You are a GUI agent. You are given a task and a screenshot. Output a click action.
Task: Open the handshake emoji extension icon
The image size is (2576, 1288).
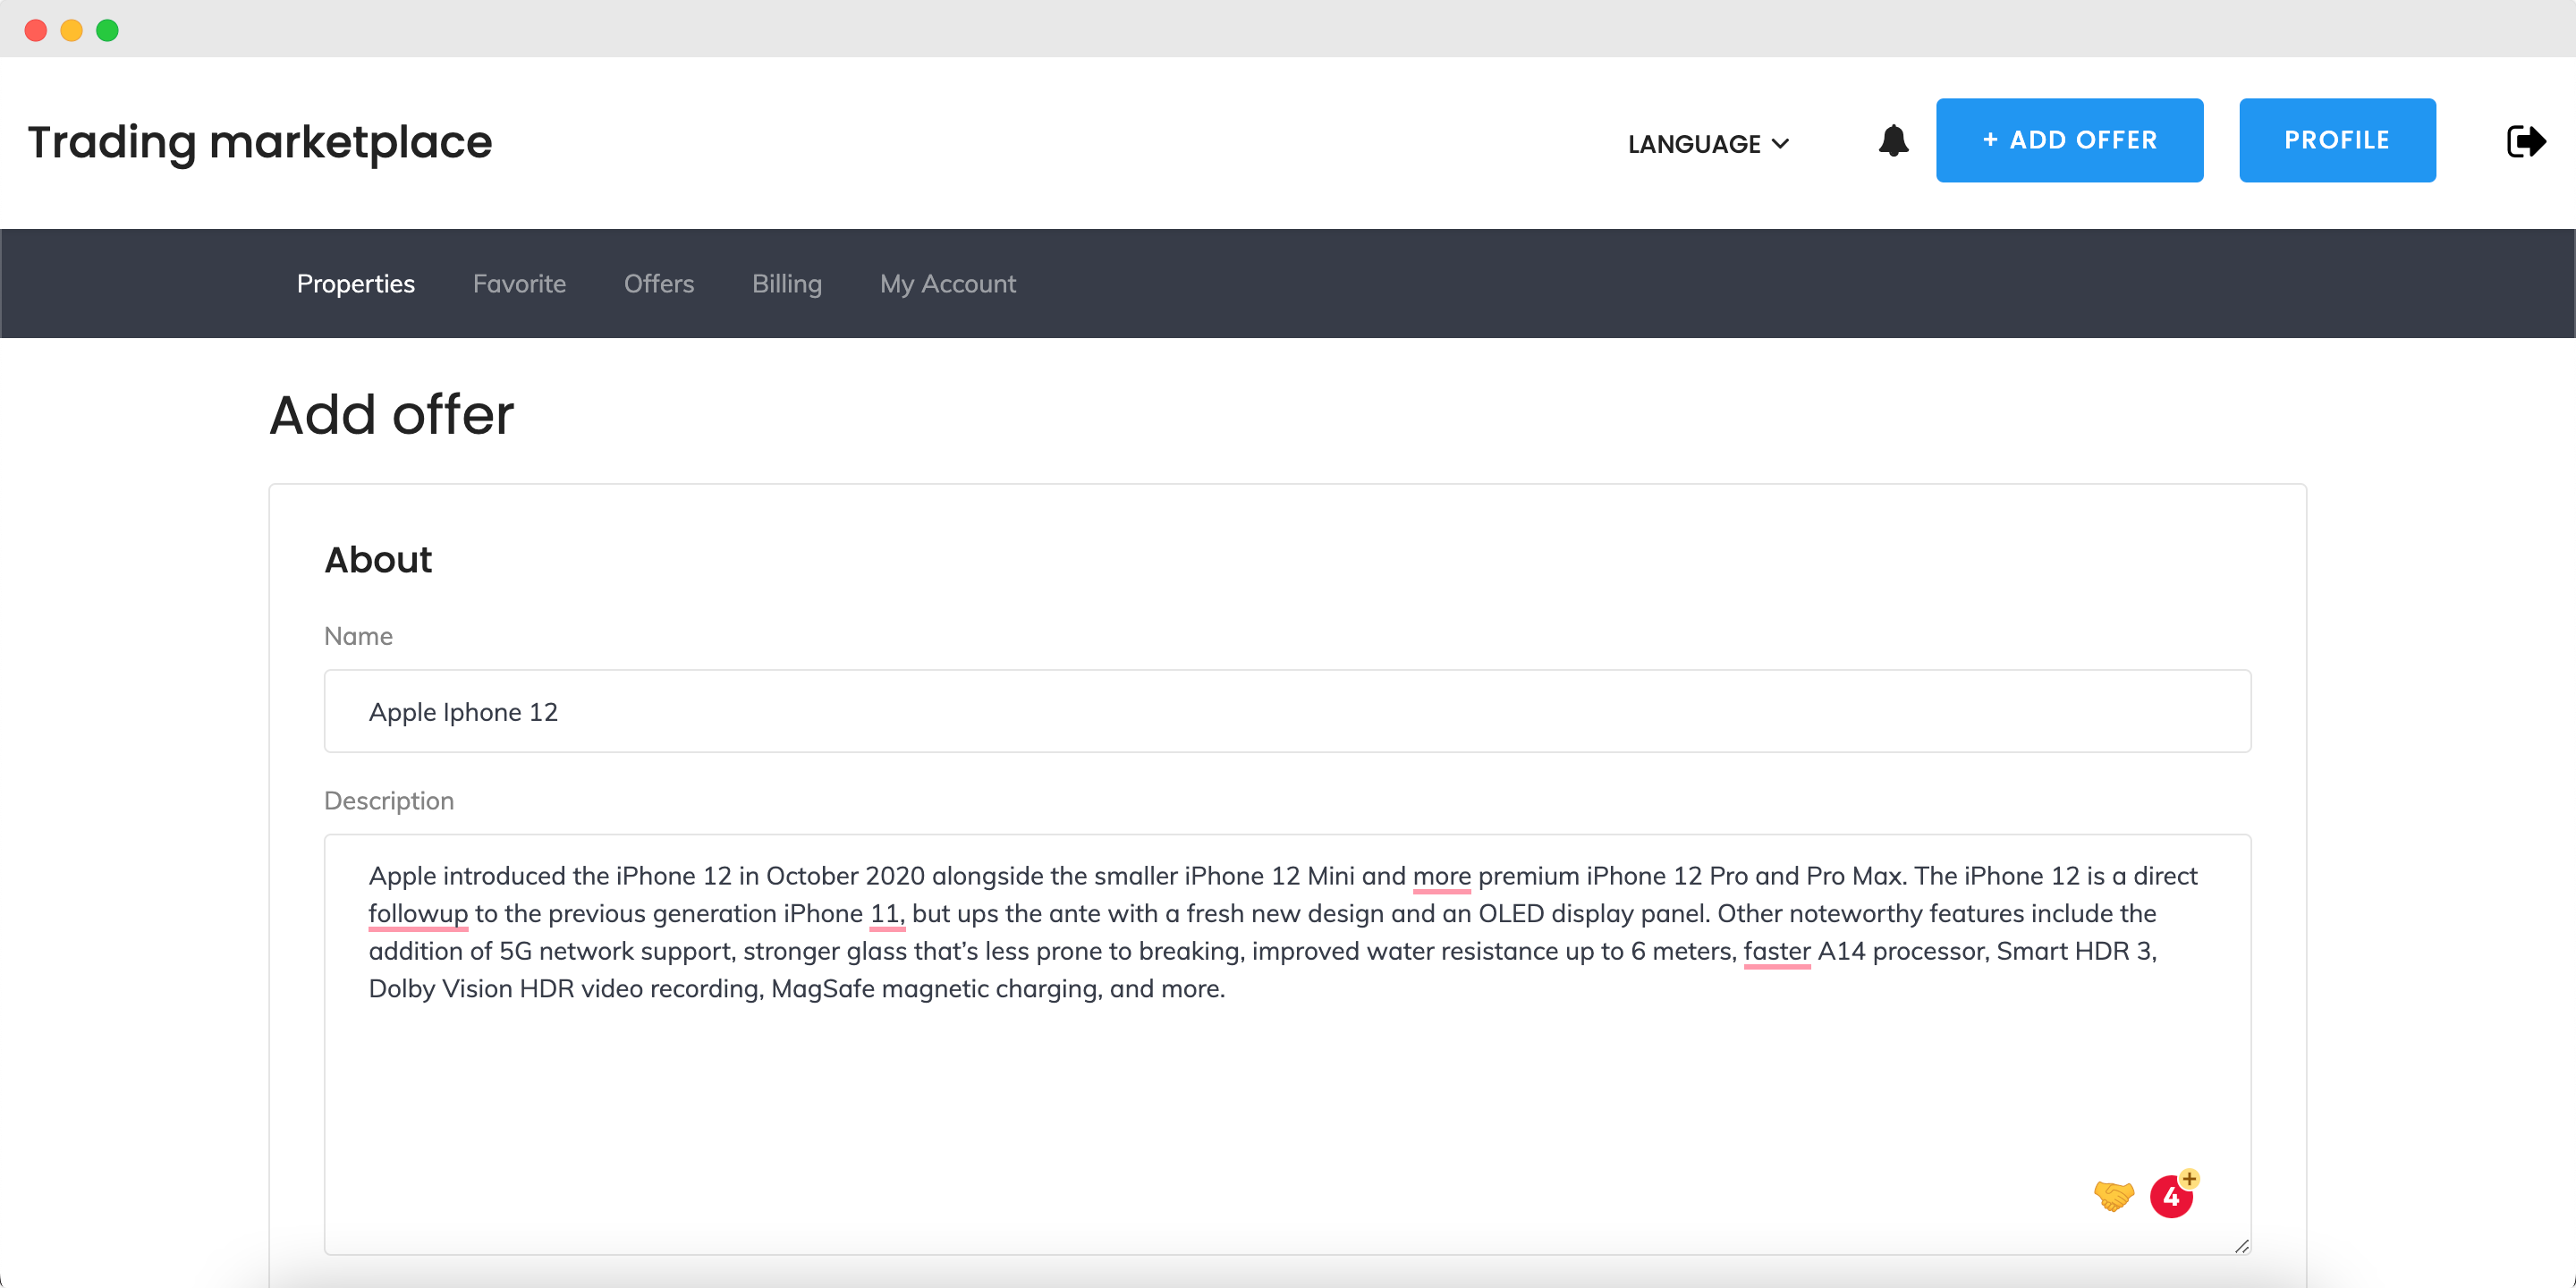pyautogui.click(x=2113, y=1195)
